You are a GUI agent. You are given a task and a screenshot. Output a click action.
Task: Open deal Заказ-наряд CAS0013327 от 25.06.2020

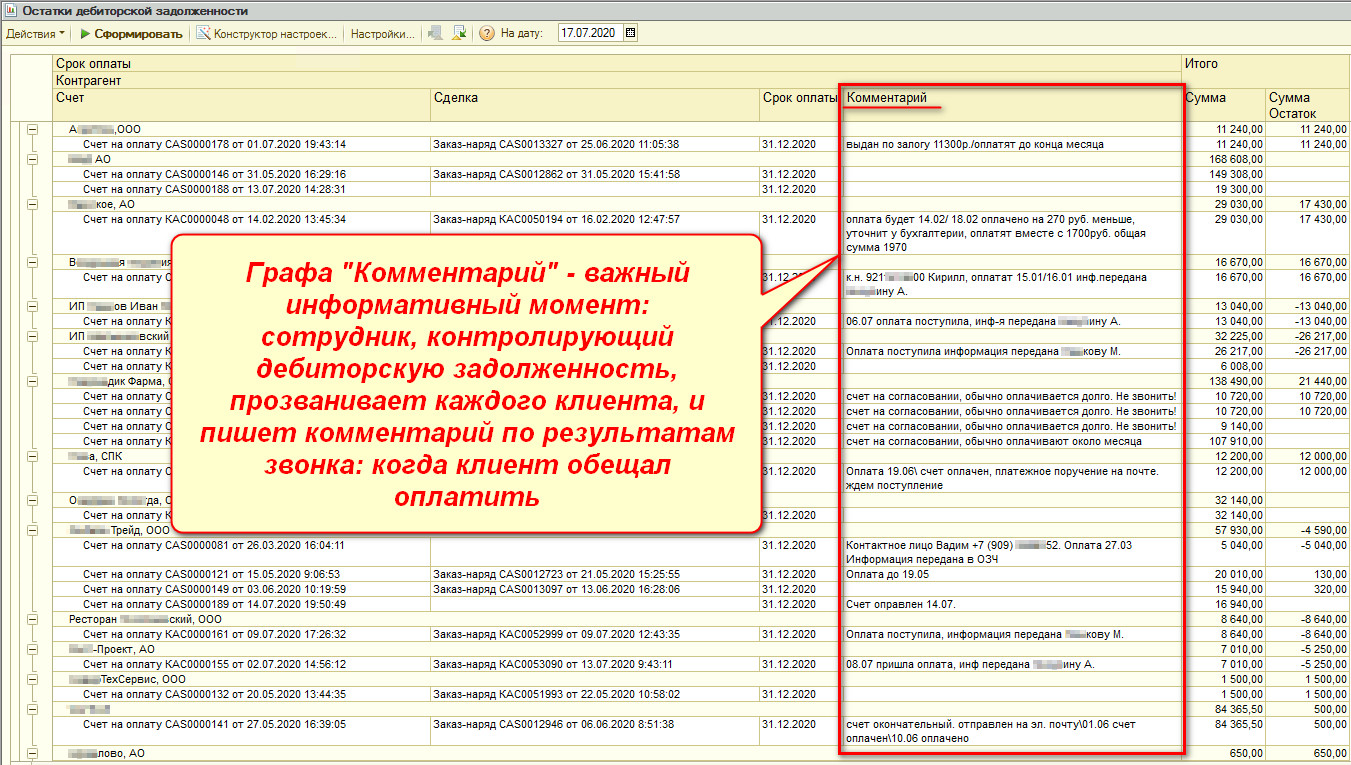[x=556, y=144]
